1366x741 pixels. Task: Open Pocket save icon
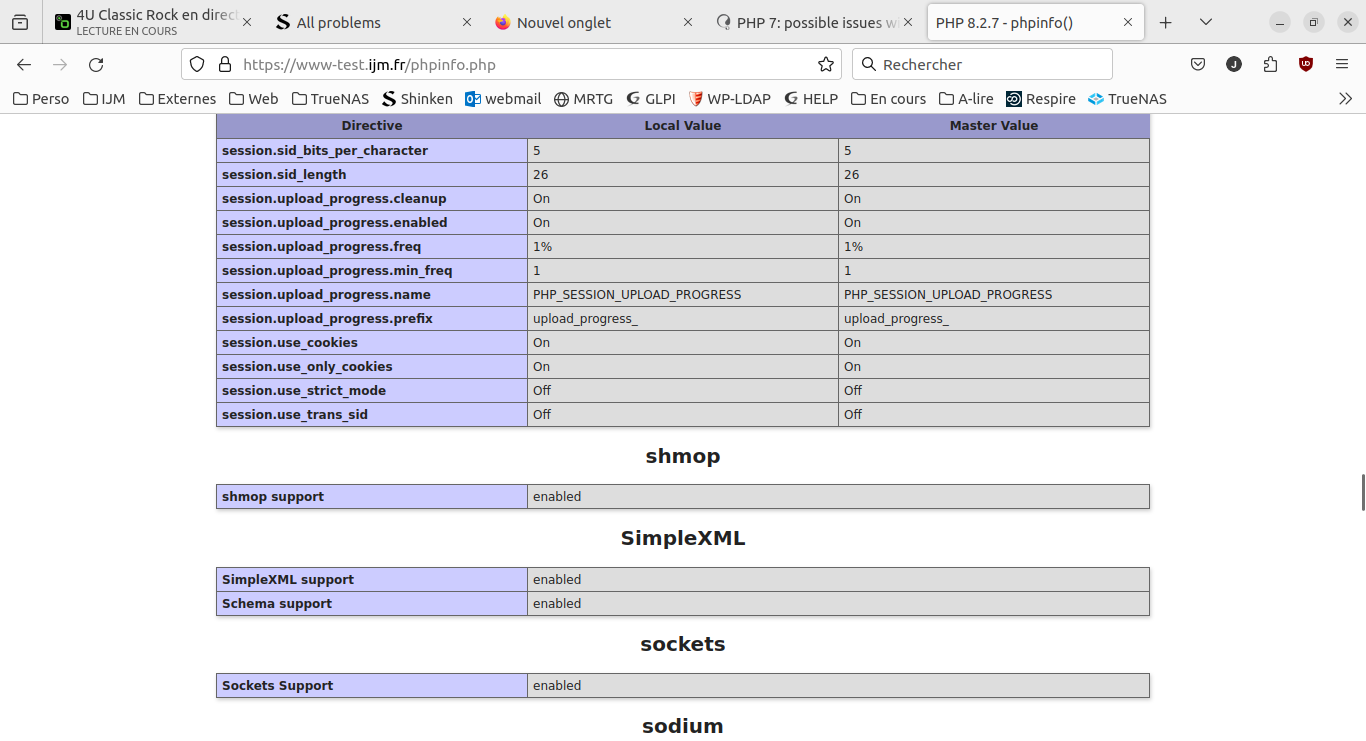click(x=1198, y=64)
